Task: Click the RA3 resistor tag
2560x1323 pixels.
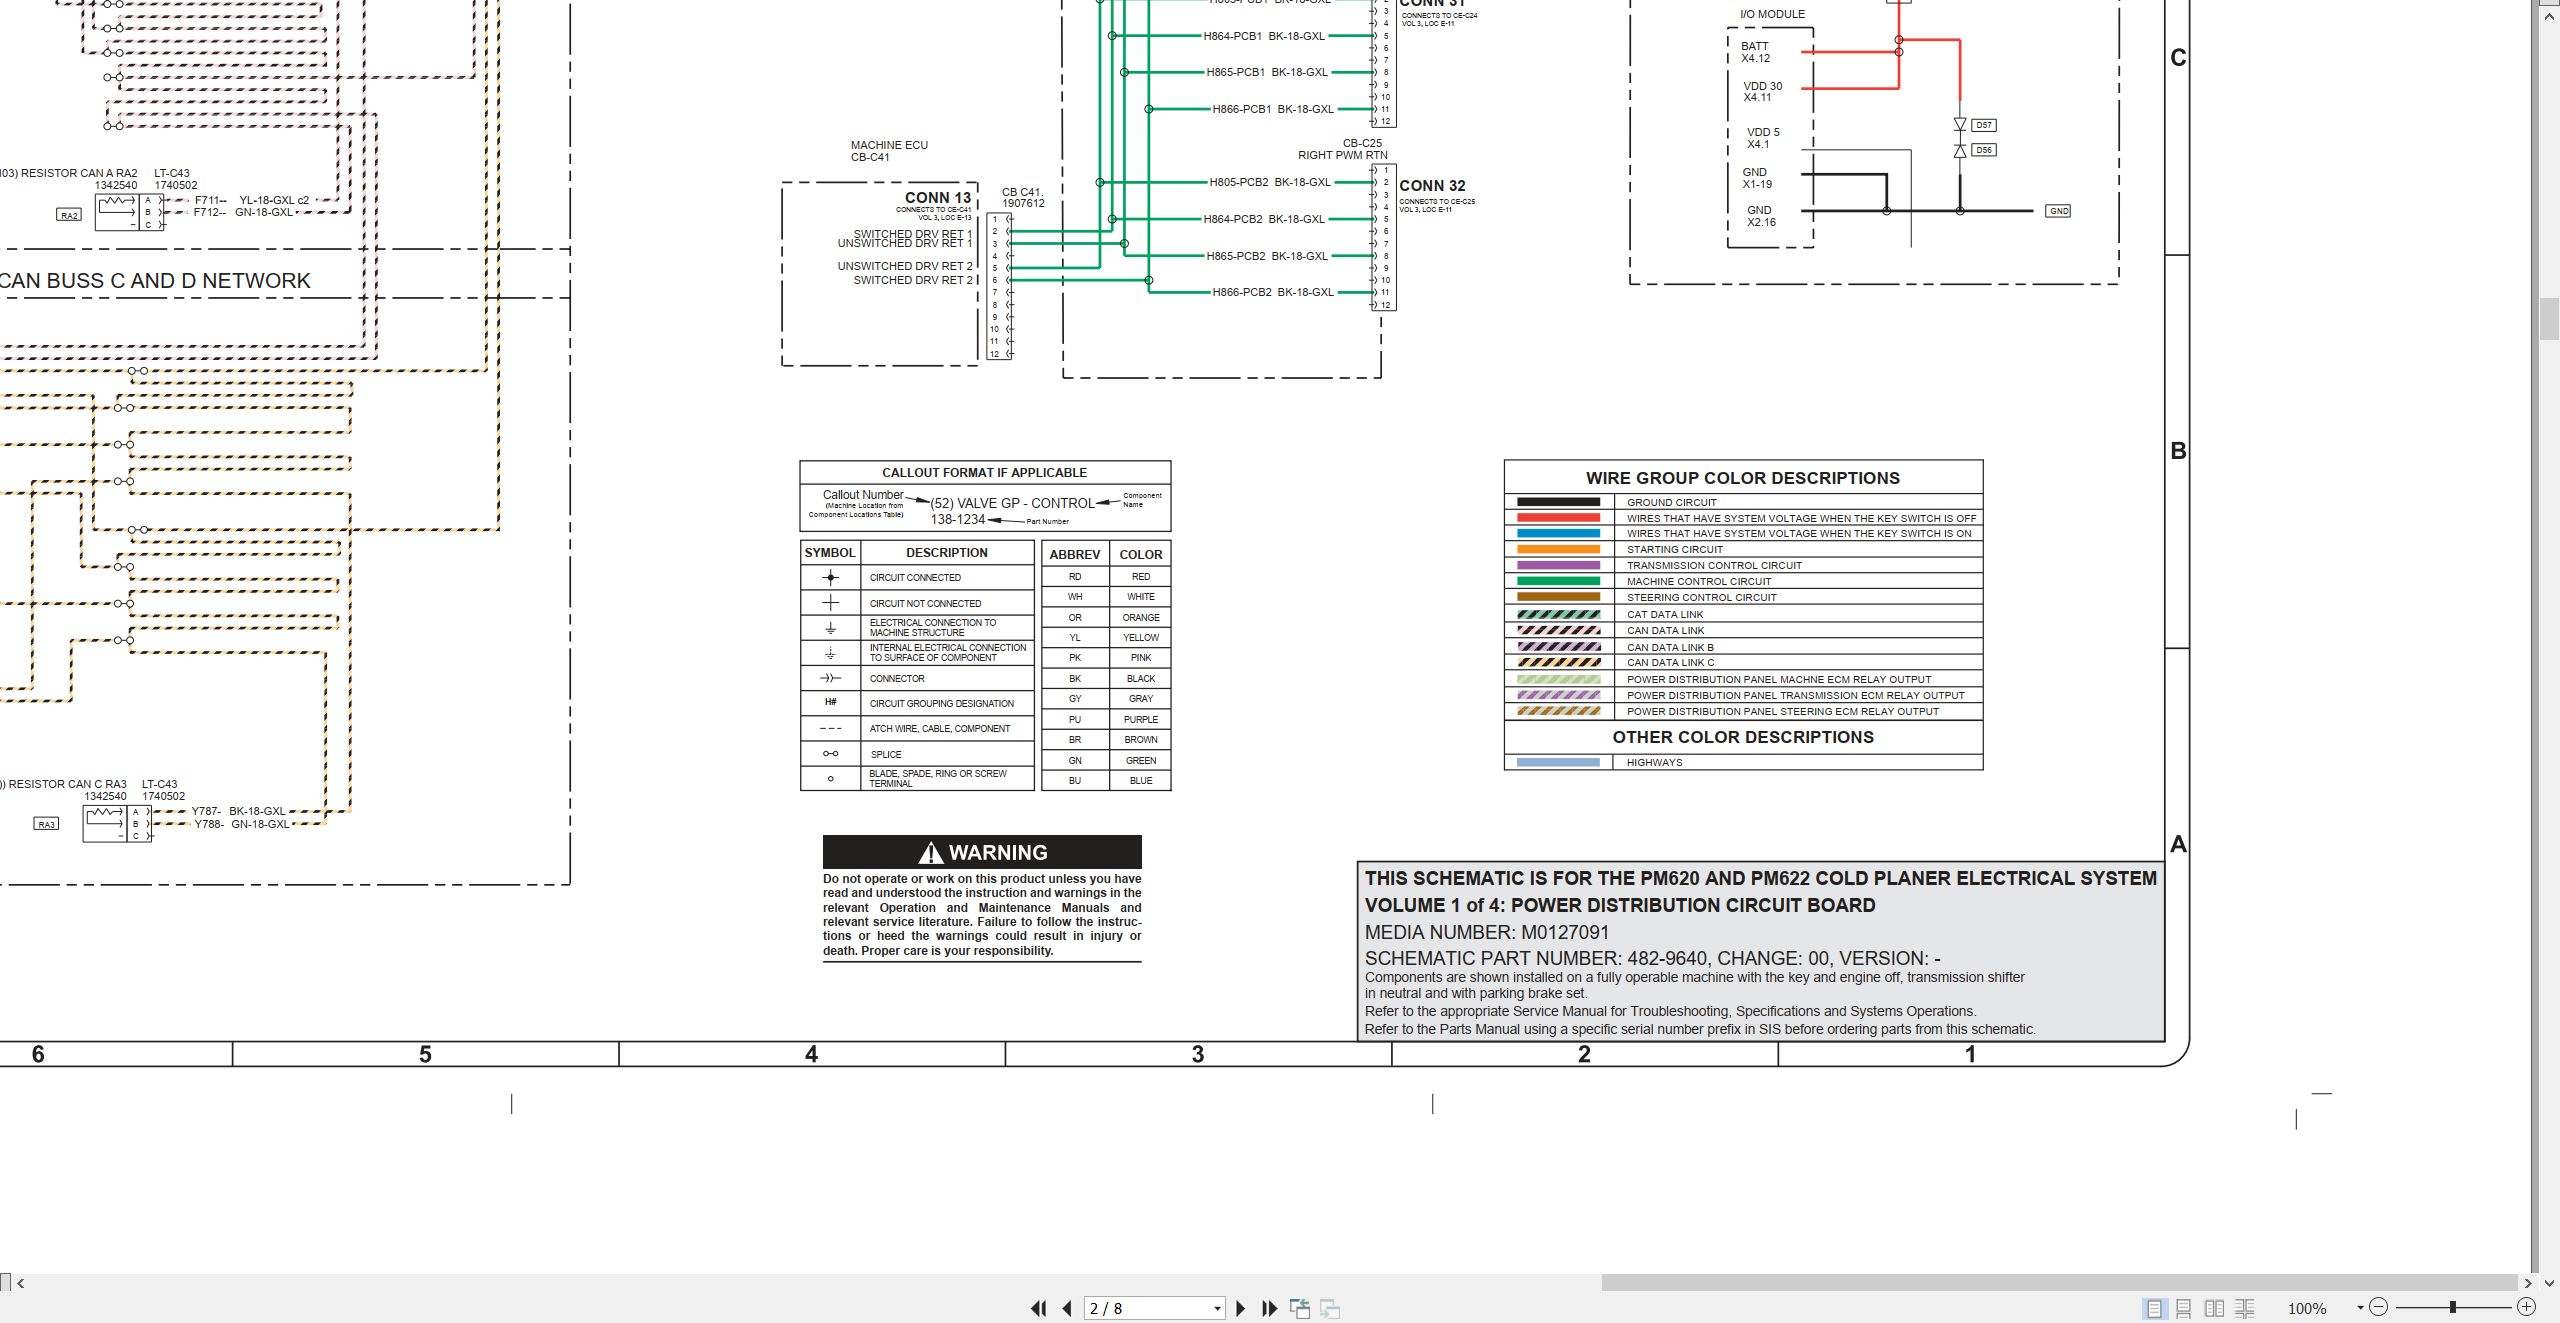Action: coord(46,824)
